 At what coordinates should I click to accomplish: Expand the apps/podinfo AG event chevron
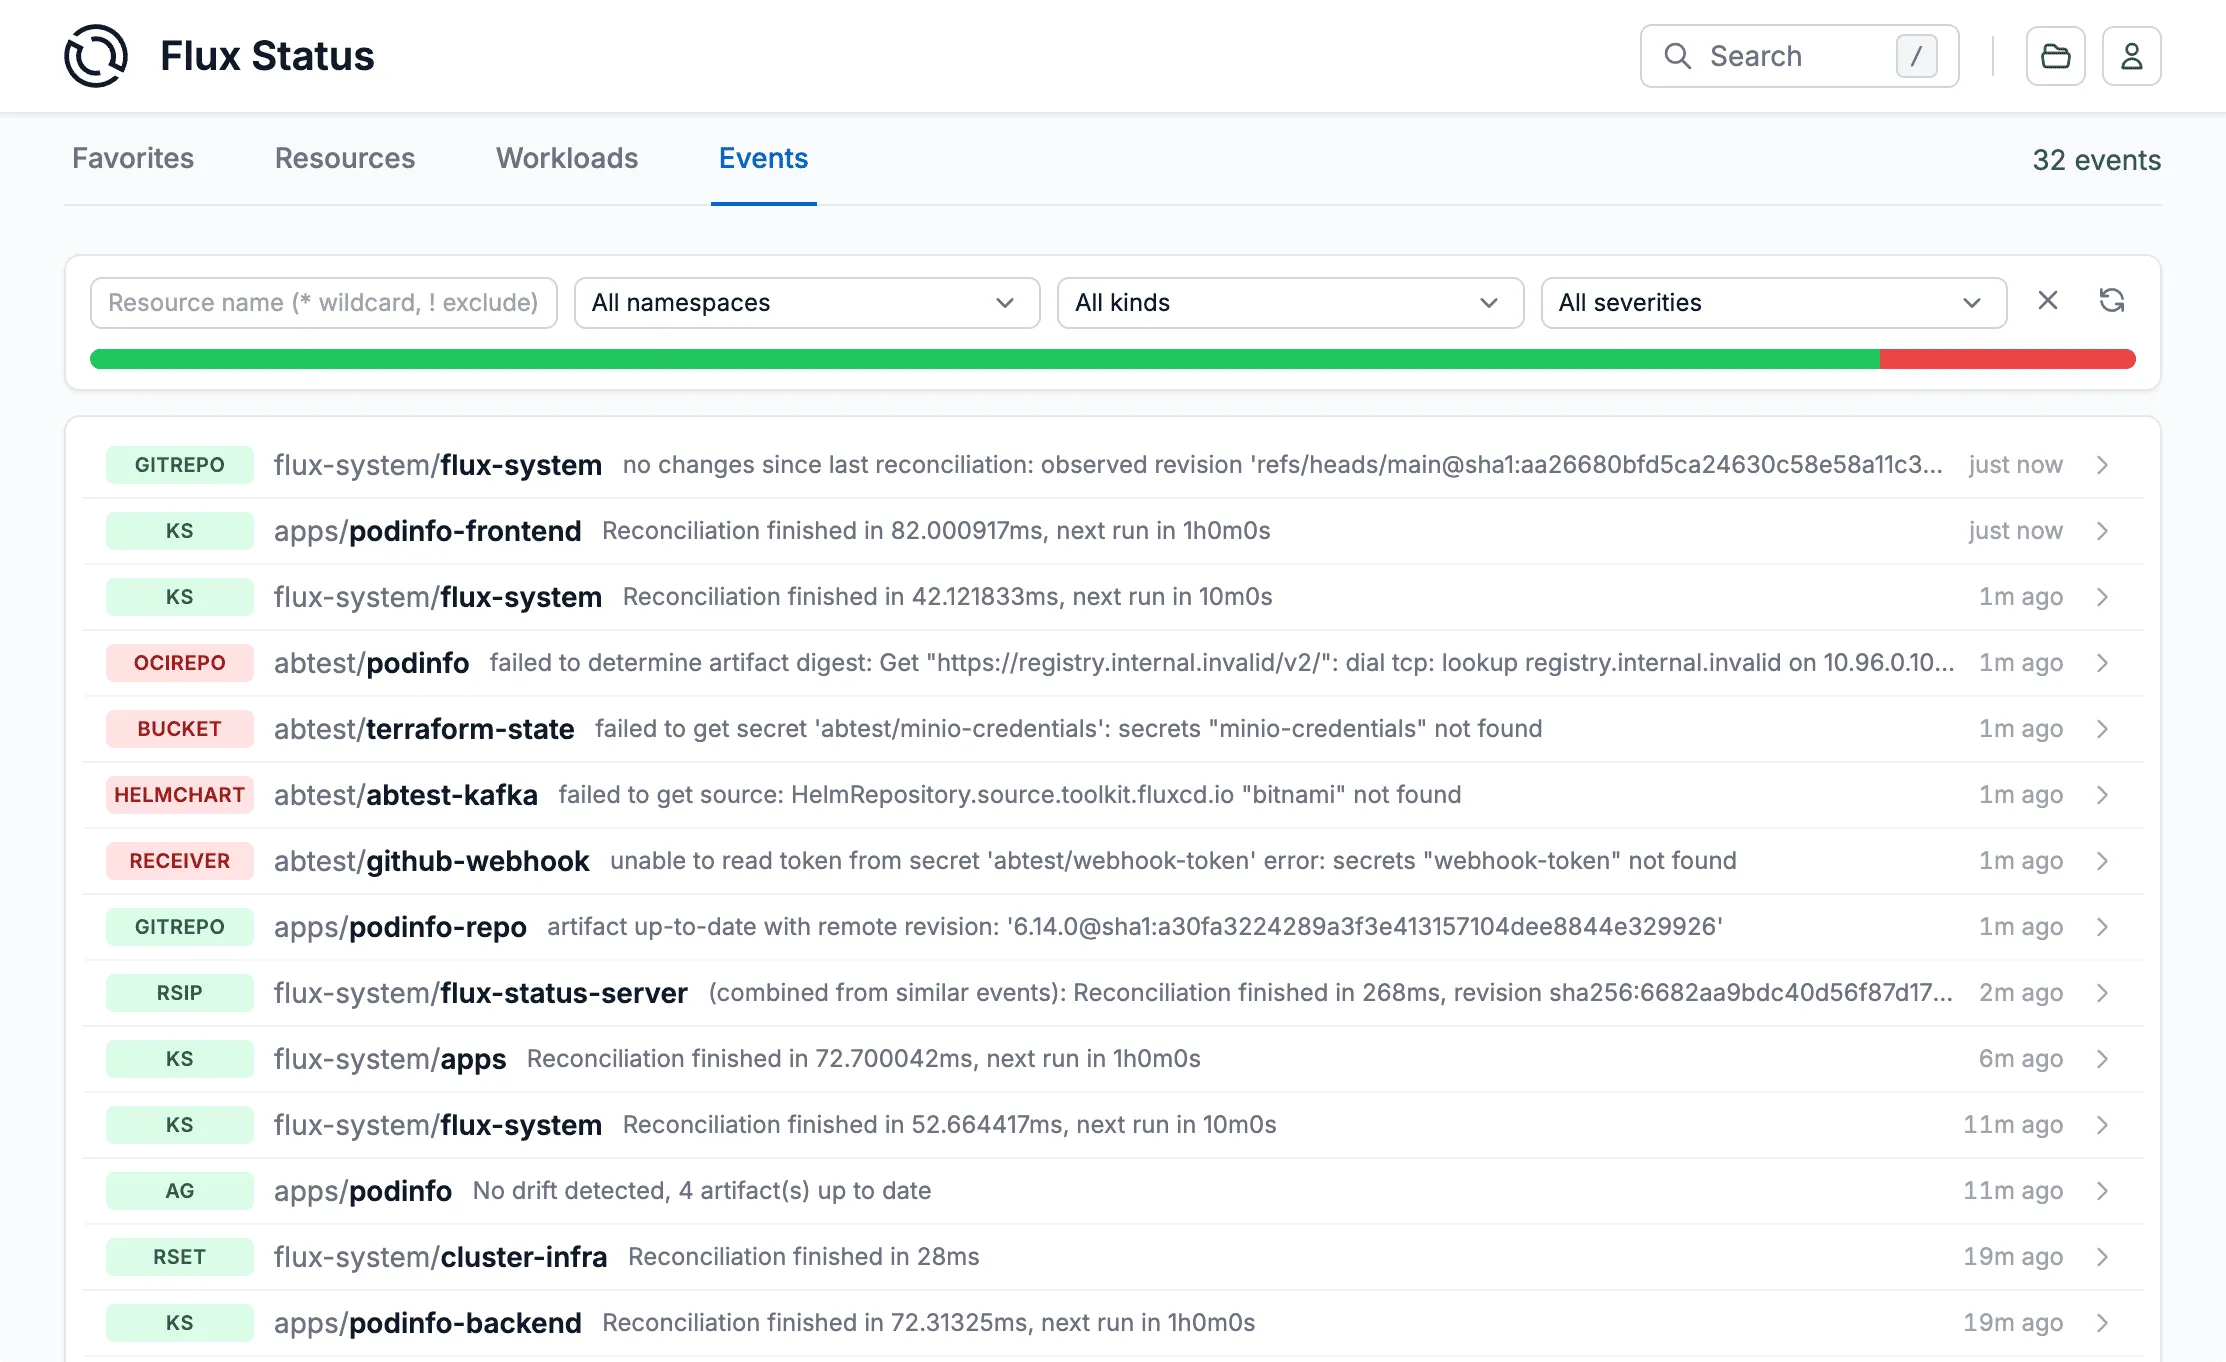(x=2102, y=1191)
